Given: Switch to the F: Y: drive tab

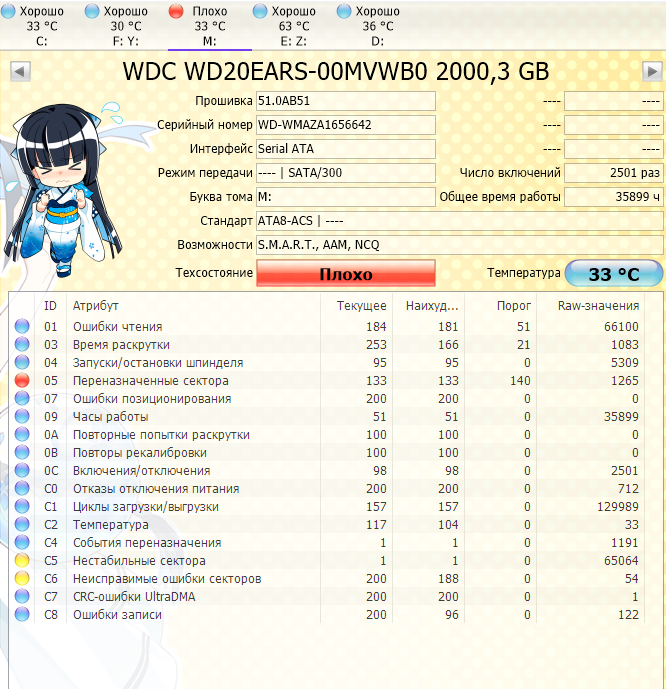Looking at the screenshot, I should (x=126, y=26).
